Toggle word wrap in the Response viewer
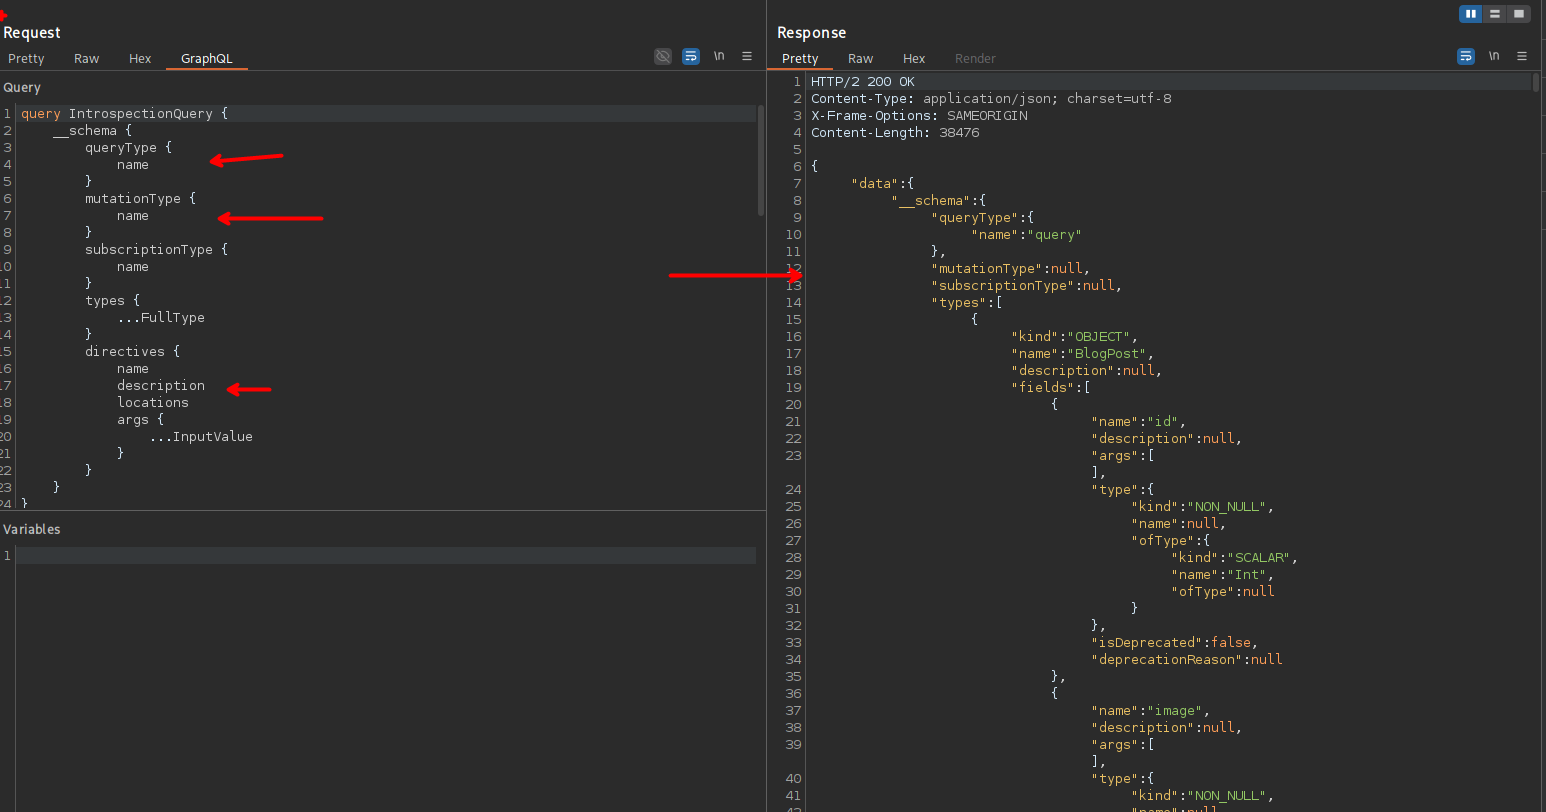Screen dimensions: 1546x812 (1466, 57)
